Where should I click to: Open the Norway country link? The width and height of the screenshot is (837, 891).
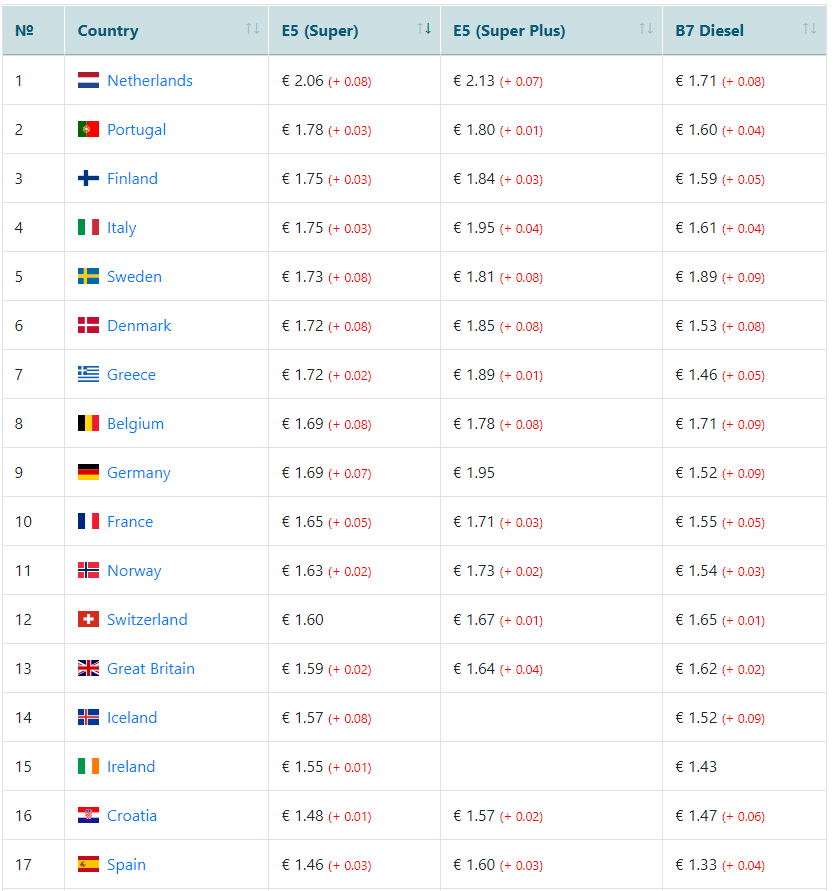coord(134,571)
